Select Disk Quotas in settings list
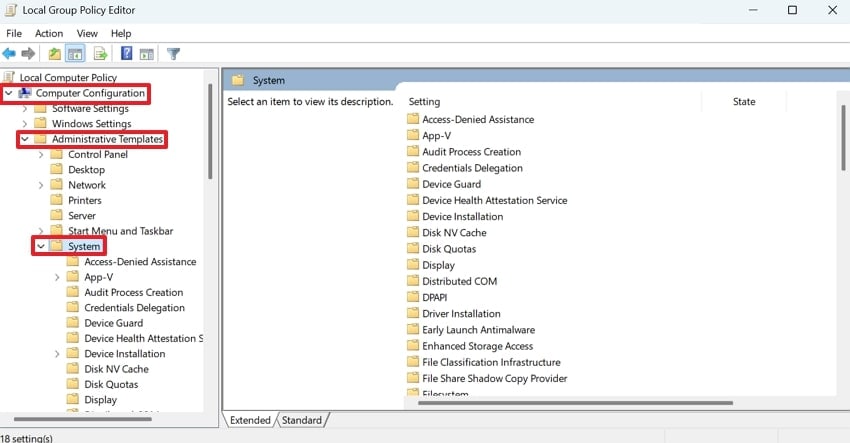Image resolution: width=850 pixels, height=443 pixels. tap(449, 249)
